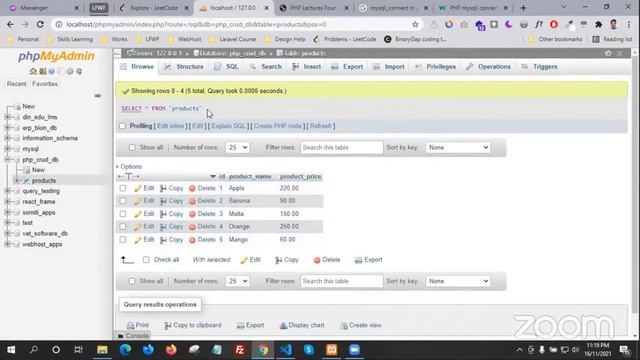Expand the Options section above the table
The image size is (640, 360).
click(x=129, y=167)
